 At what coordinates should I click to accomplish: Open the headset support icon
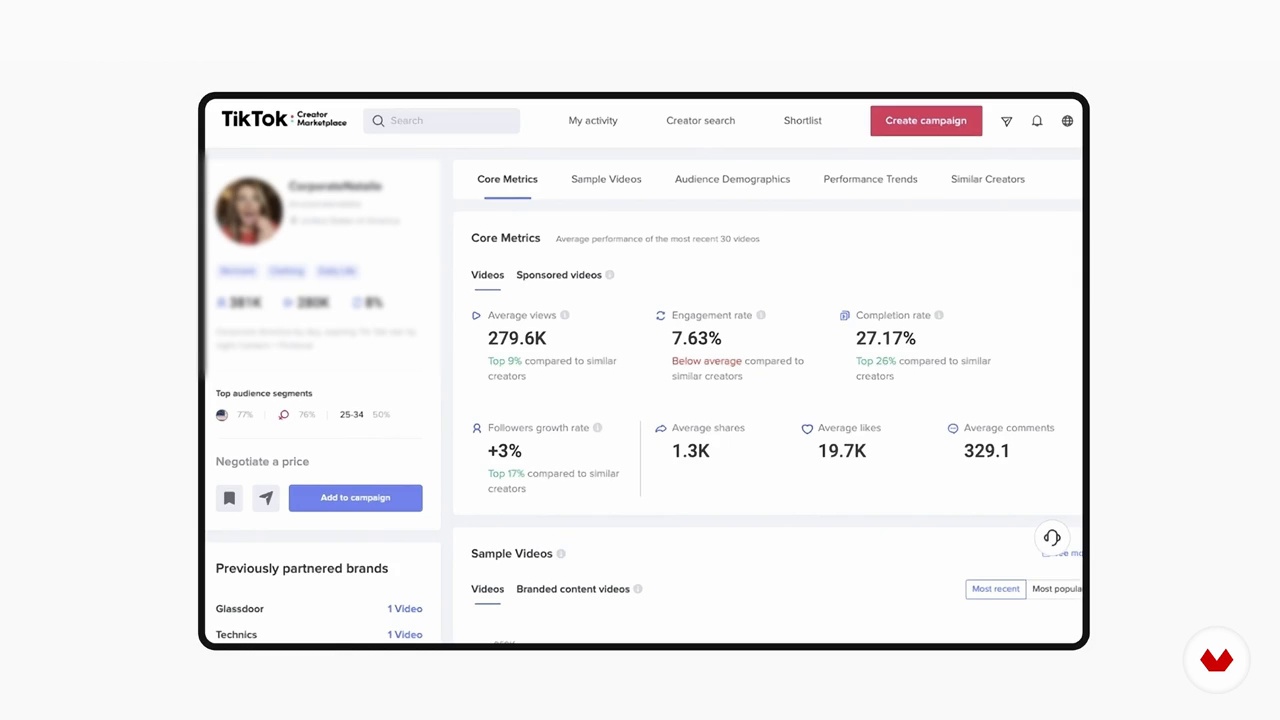[1052, 537]
